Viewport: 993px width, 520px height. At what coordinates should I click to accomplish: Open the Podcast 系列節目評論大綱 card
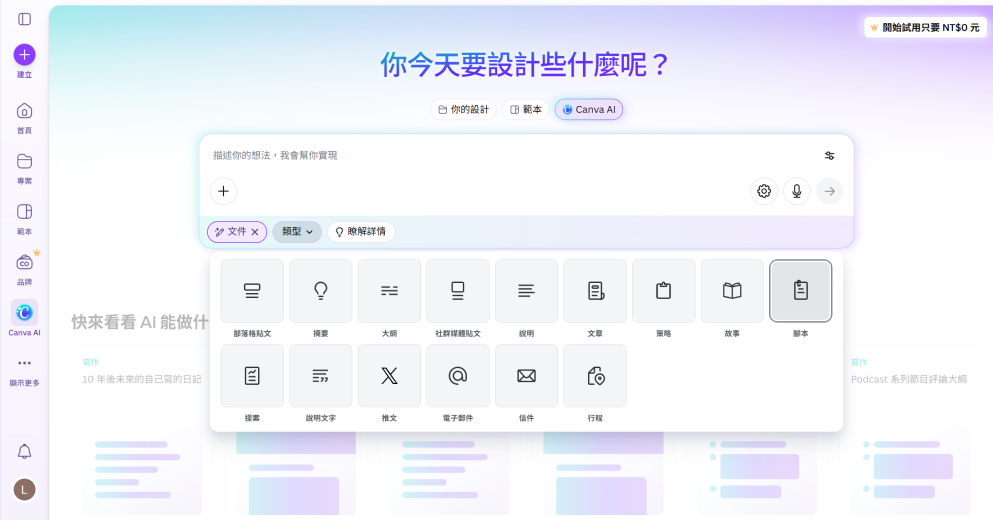click(x=909, y=431)
